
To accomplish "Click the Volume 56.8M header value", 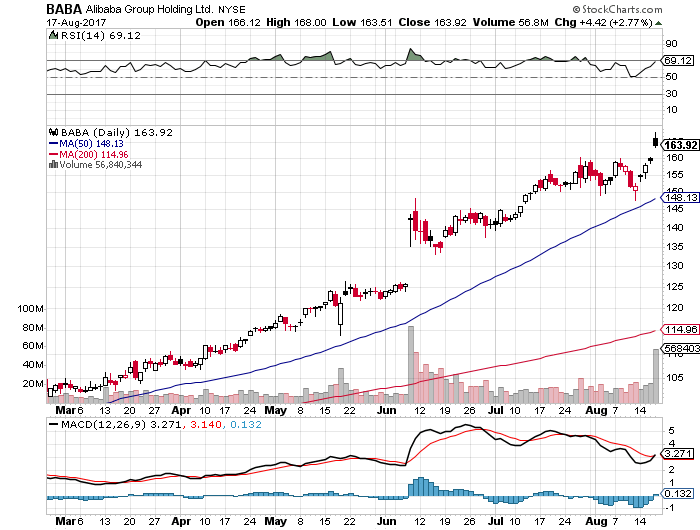I will (x=511, y=22).
